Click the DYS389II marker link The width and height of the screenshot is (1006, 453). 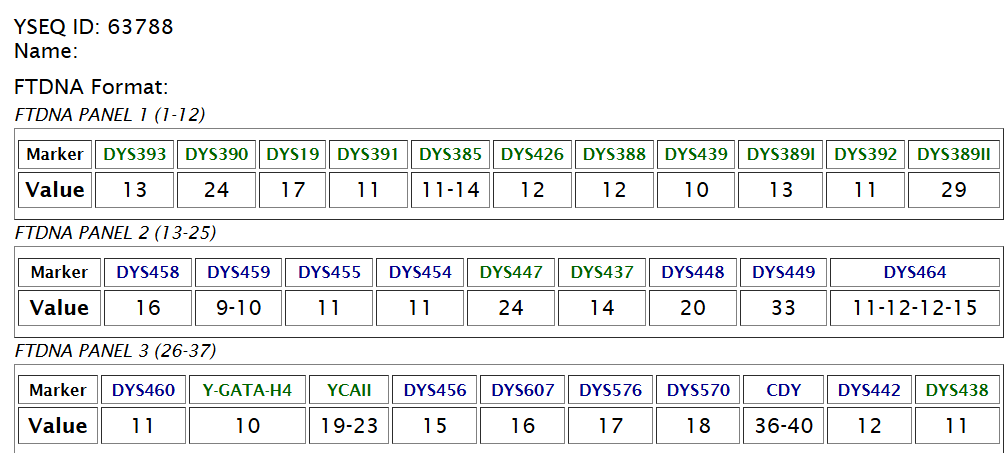pyautogui.click(x=953, y=154)
